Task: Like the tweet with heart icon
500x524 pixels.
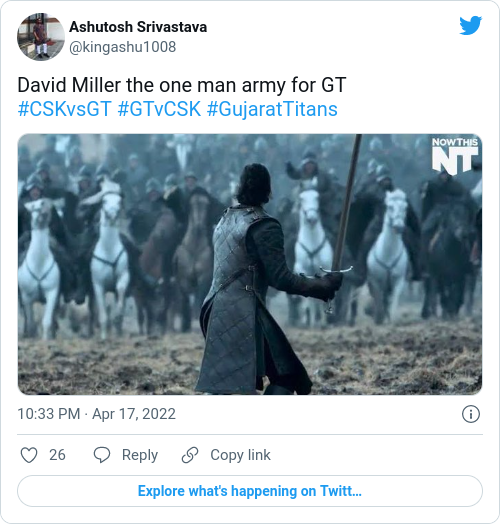Action: (x=29, y=455)
